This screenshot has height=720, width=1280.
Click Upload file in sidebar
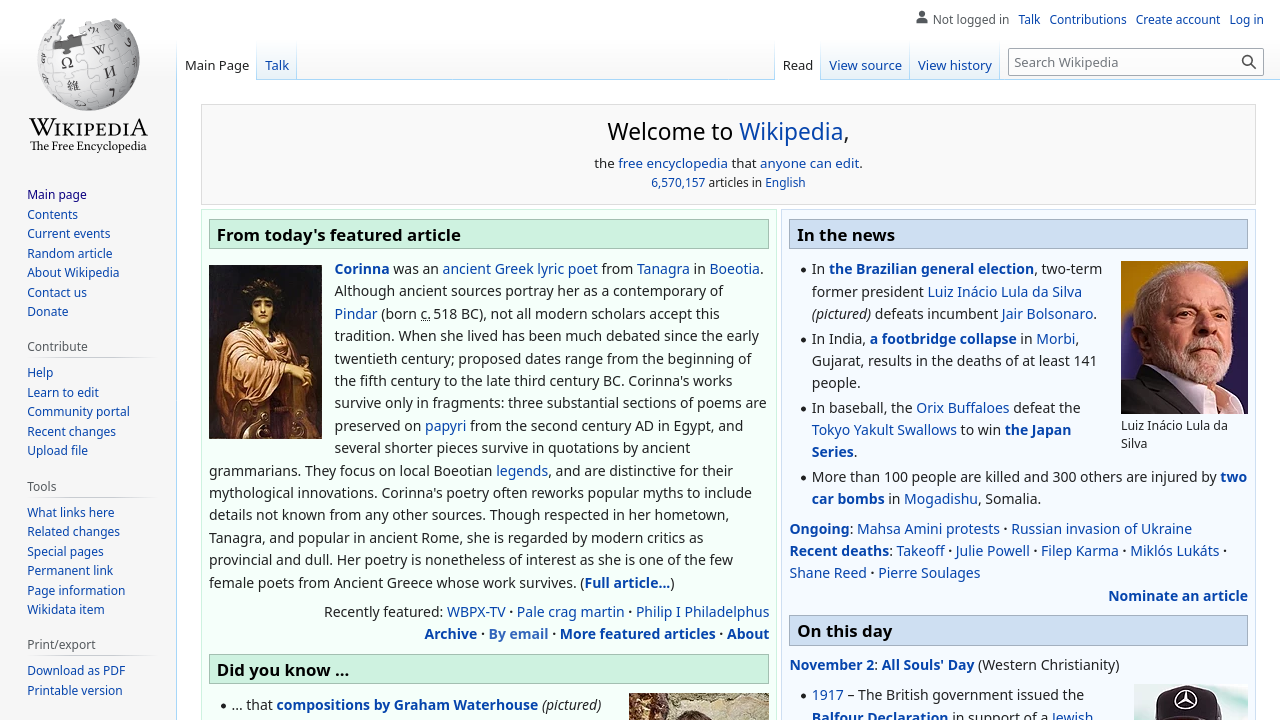click(57, 450)
